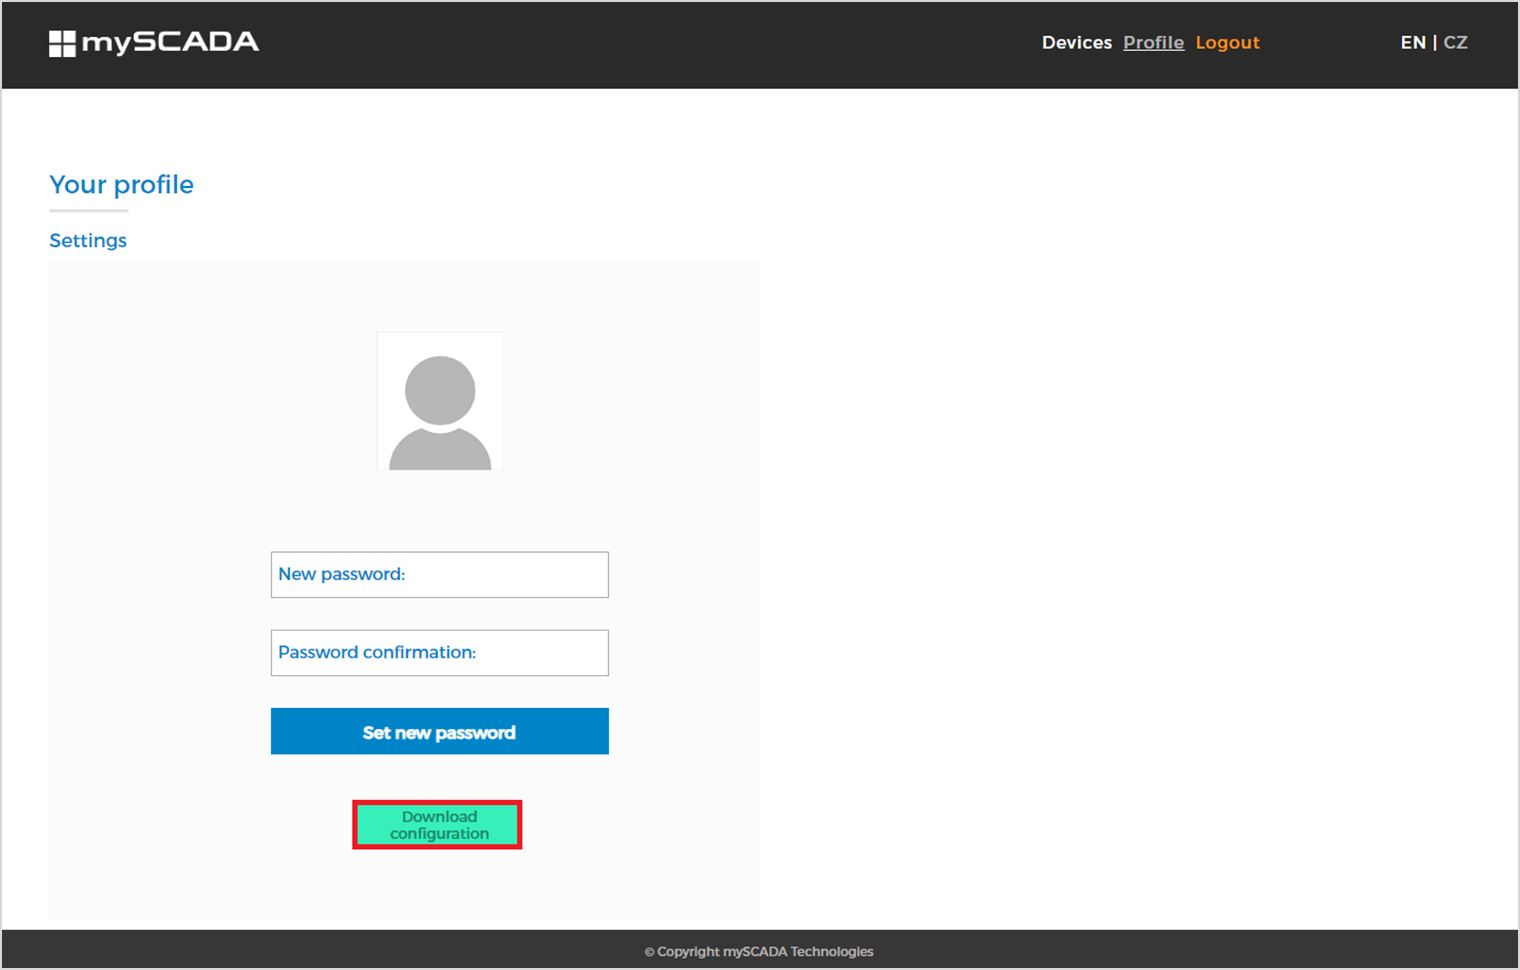
Task: Open the Profile menu item
Action: pos(1153,43)
